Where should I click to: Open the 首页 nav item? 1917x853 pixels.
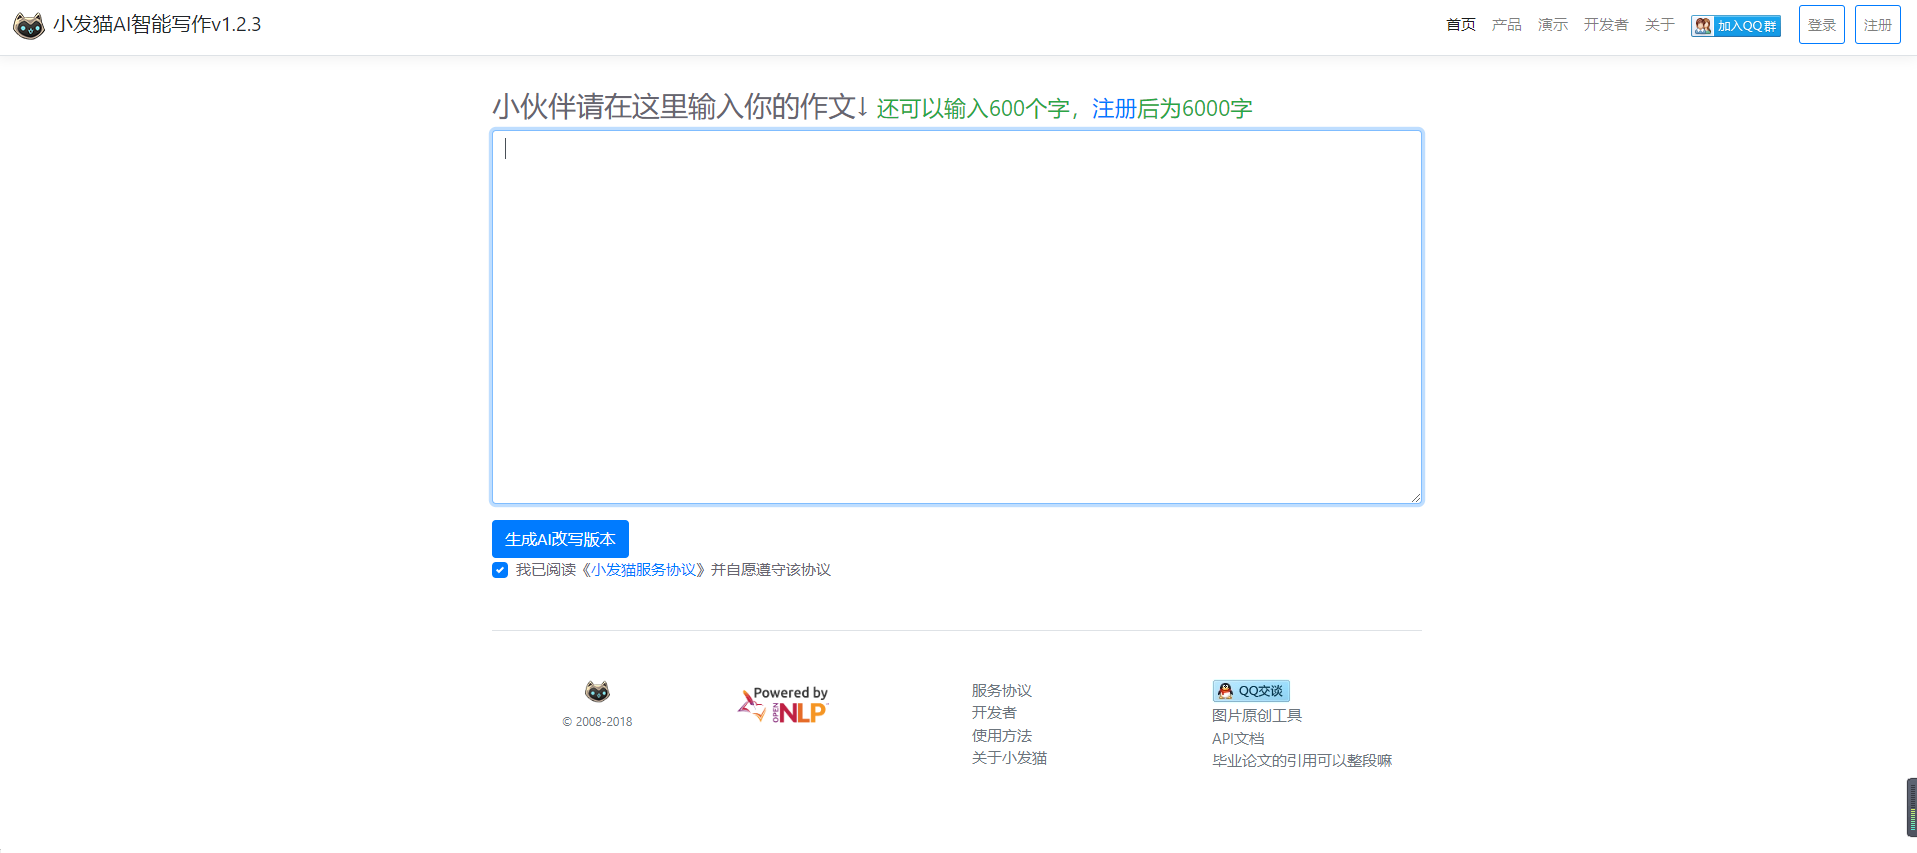[1460, 25]
